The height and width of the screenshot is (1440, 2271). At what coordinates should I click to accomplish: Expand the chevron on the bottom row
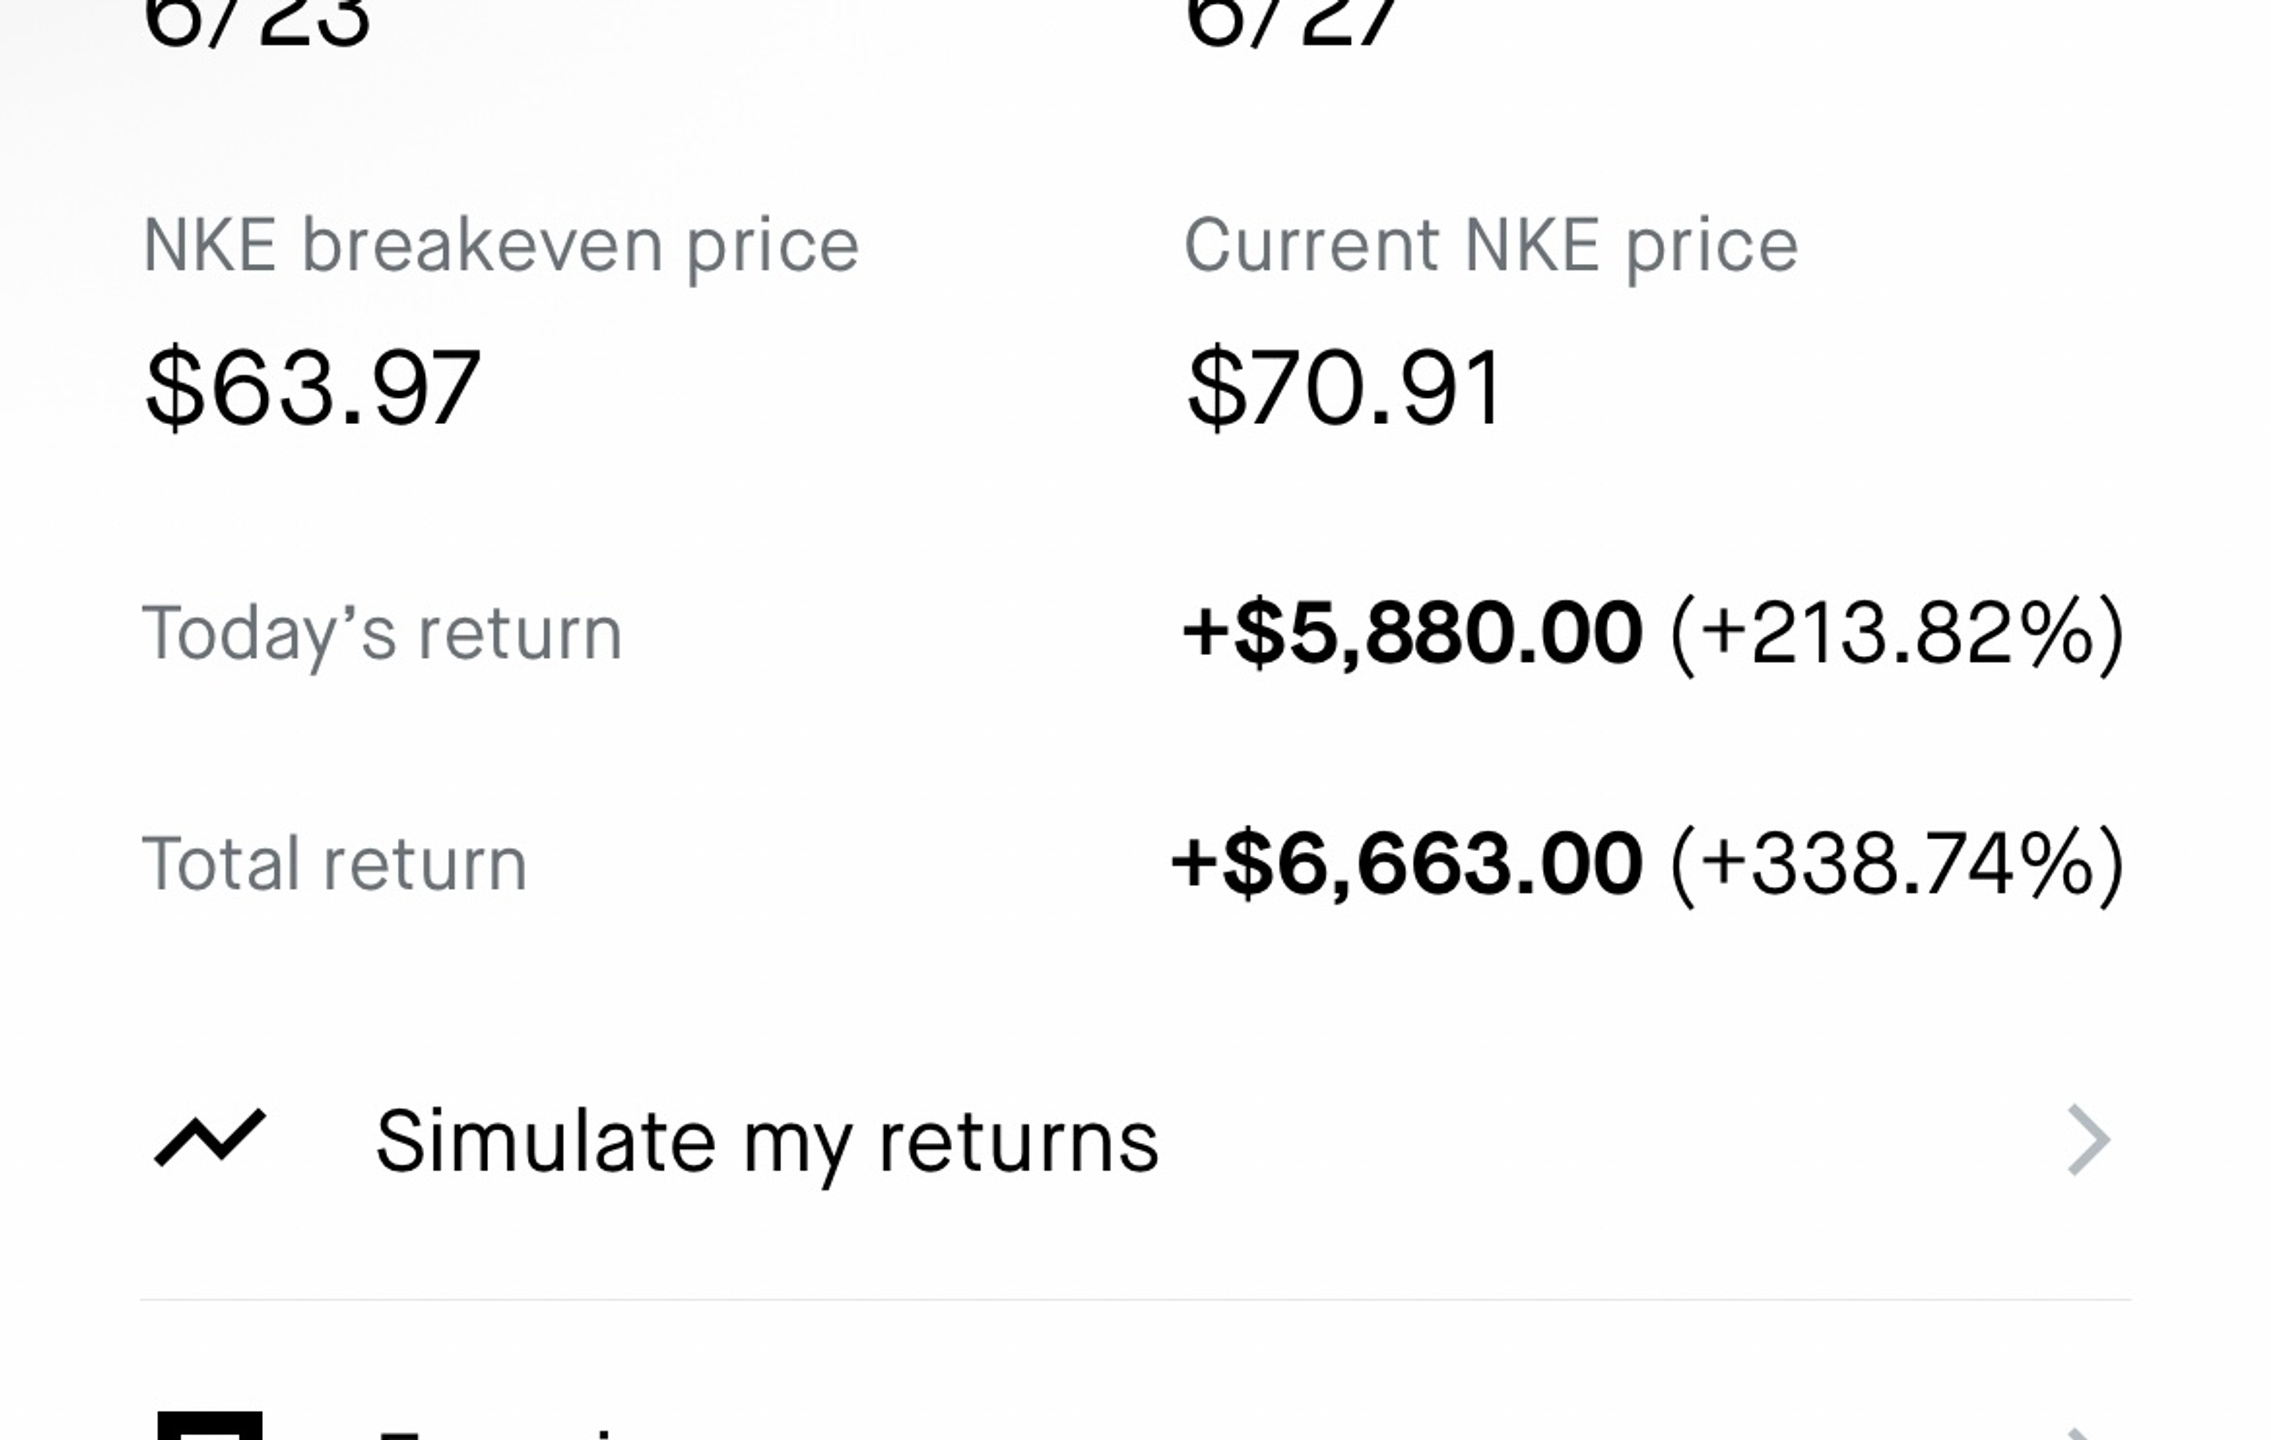click(x=2088, y=1434)
